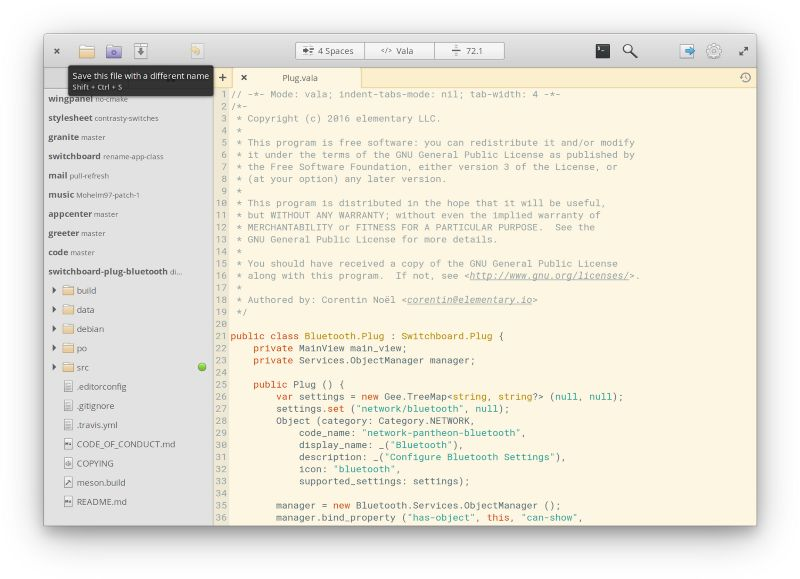This screenshot has height=579, width=800.
Task: Expand the build folder
Action: coord(56,290)
